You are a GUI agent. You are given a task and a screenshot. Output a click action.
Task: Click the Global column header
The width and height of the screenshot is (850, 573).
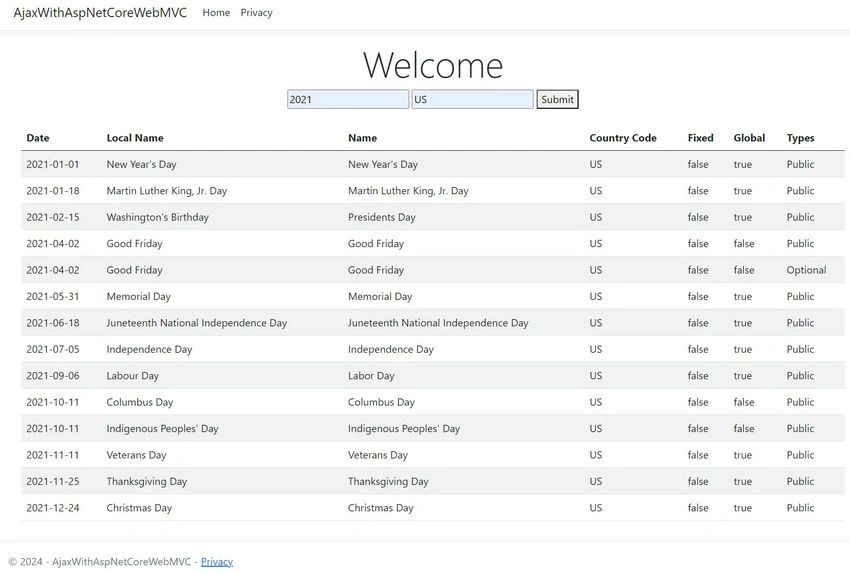[749, 138]
